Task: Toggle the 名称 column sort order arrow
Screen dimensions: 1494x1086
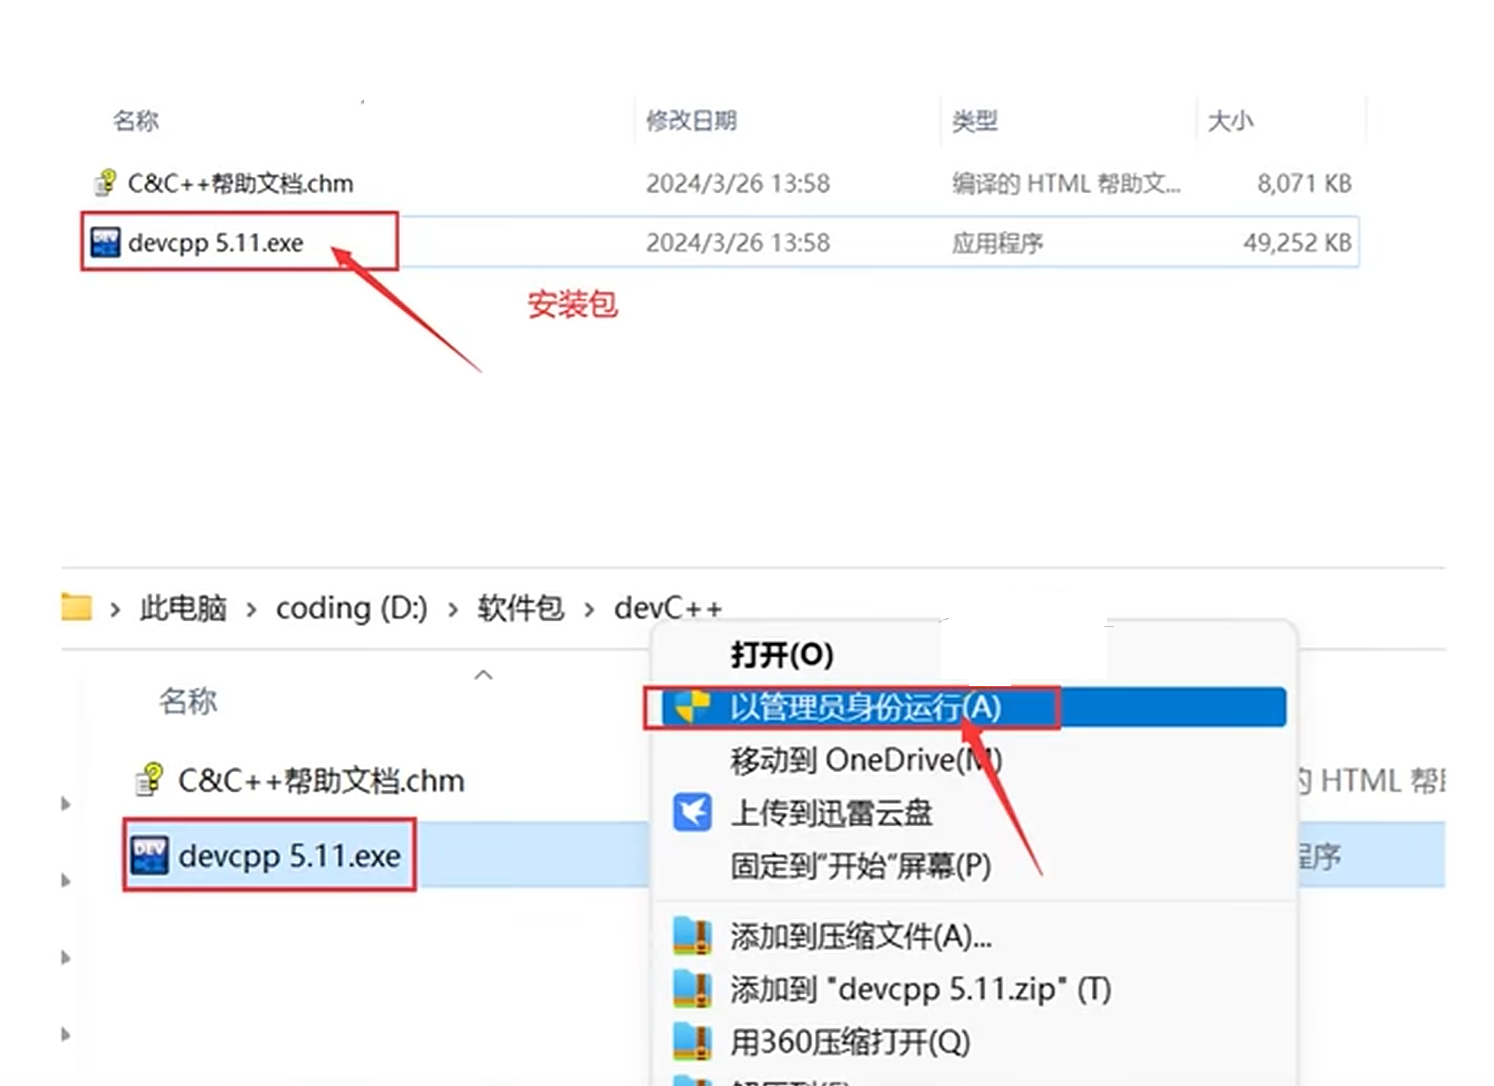Action: coord(484,675)
